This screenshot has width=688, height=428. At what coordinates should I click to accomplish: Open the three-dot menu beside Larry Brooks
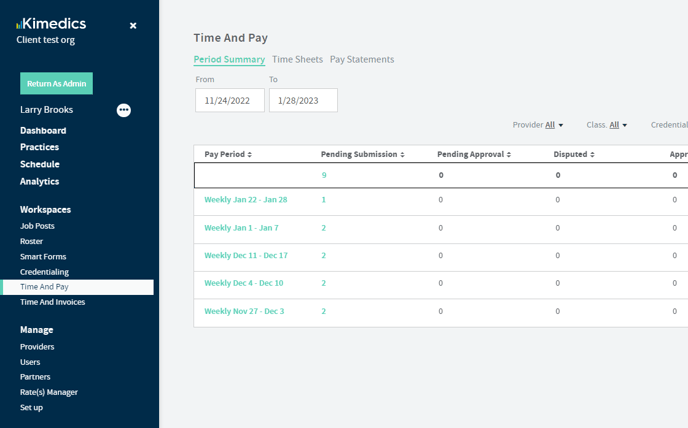coord(124,110)
